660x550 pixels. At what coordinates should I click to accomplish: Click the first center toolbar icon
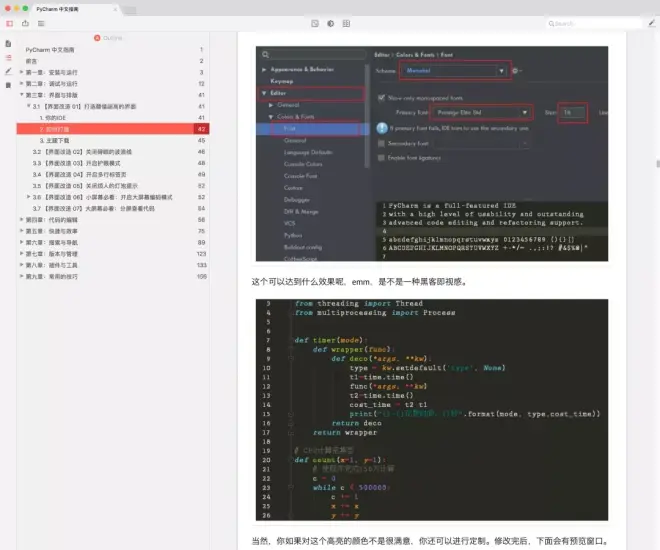tap(315, 24)
